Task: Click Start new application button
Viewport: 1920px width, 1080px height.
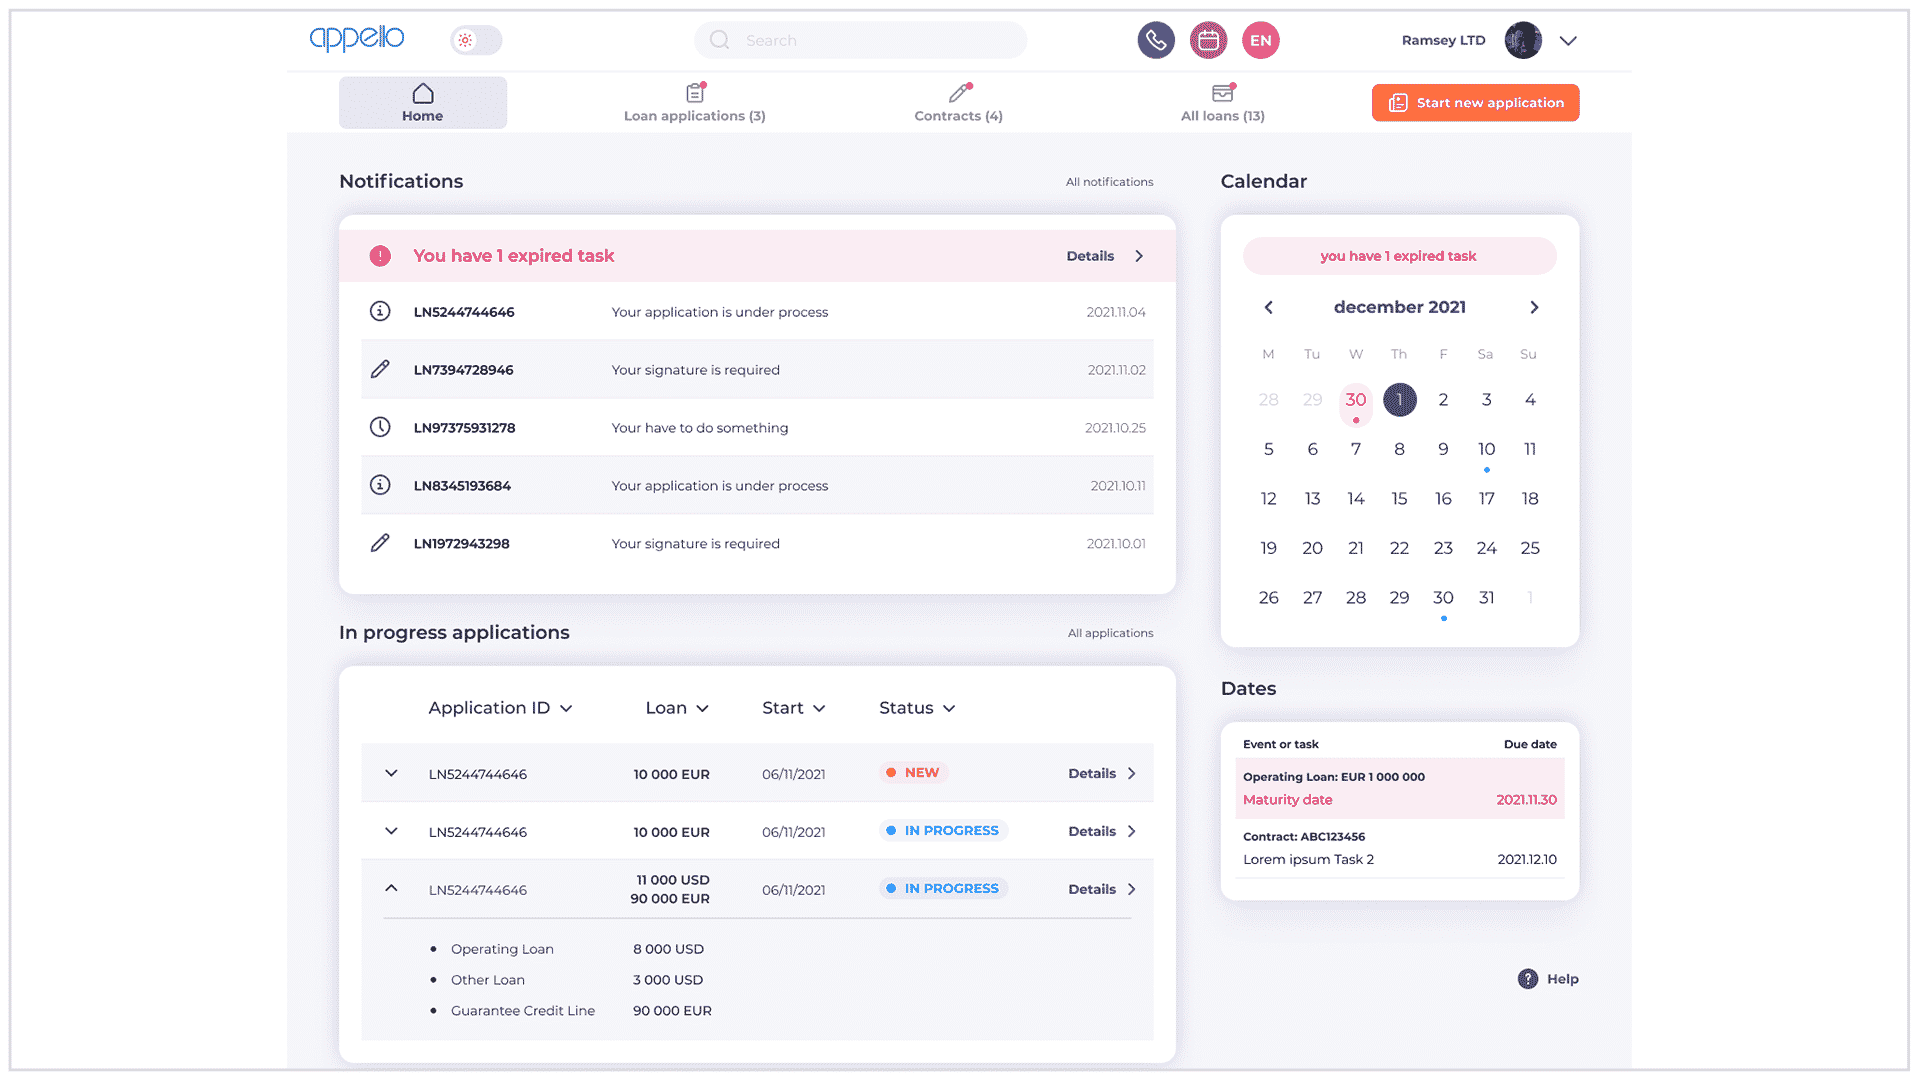Action: 1477,103
